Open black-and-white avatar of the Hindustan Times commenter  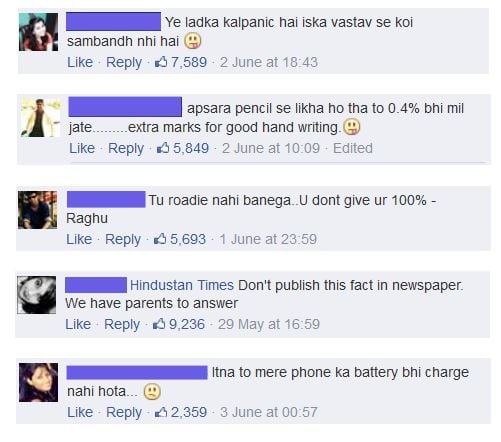tap(37, 295)
